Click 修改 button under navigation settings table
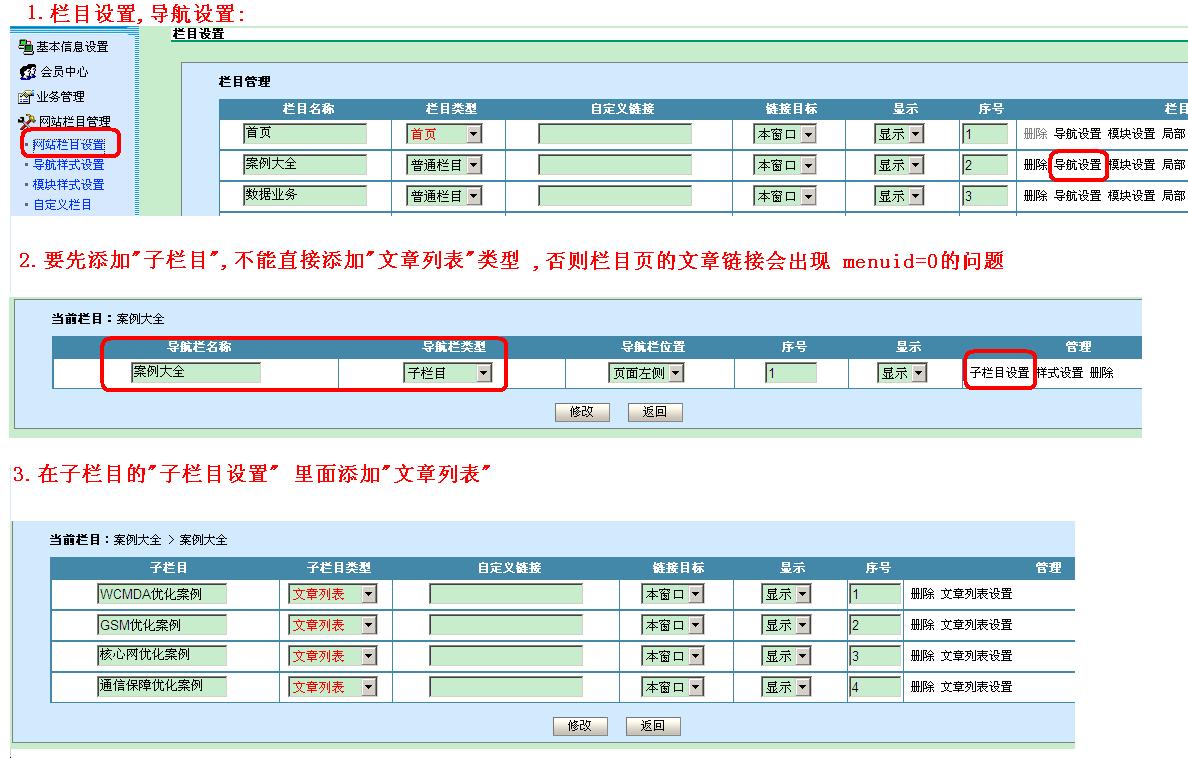The image size is (1188, 758). coord(581,412)
